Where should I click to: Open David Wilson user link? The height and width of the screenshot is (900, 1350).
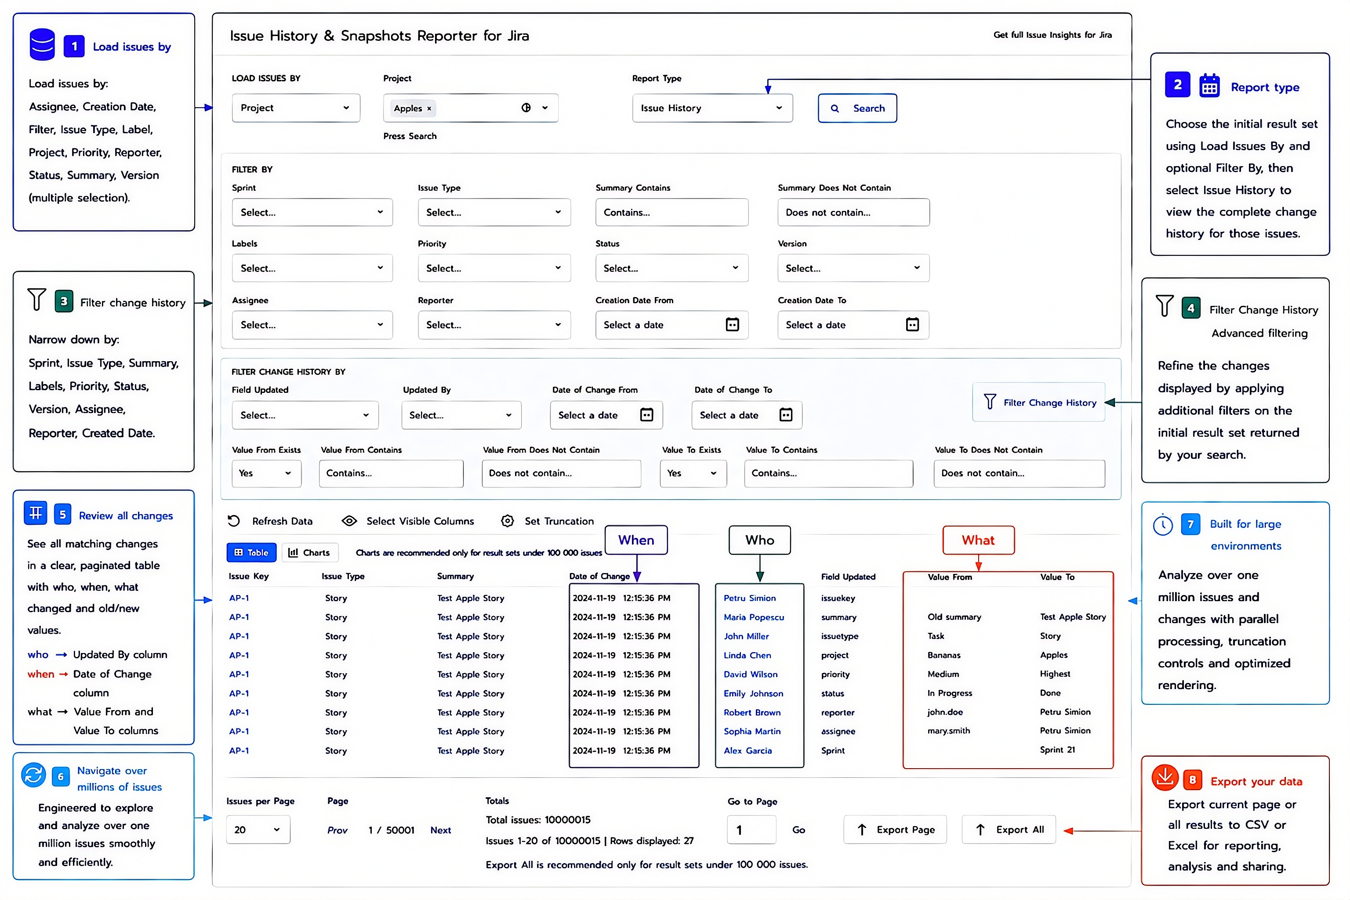click(751, 674)
